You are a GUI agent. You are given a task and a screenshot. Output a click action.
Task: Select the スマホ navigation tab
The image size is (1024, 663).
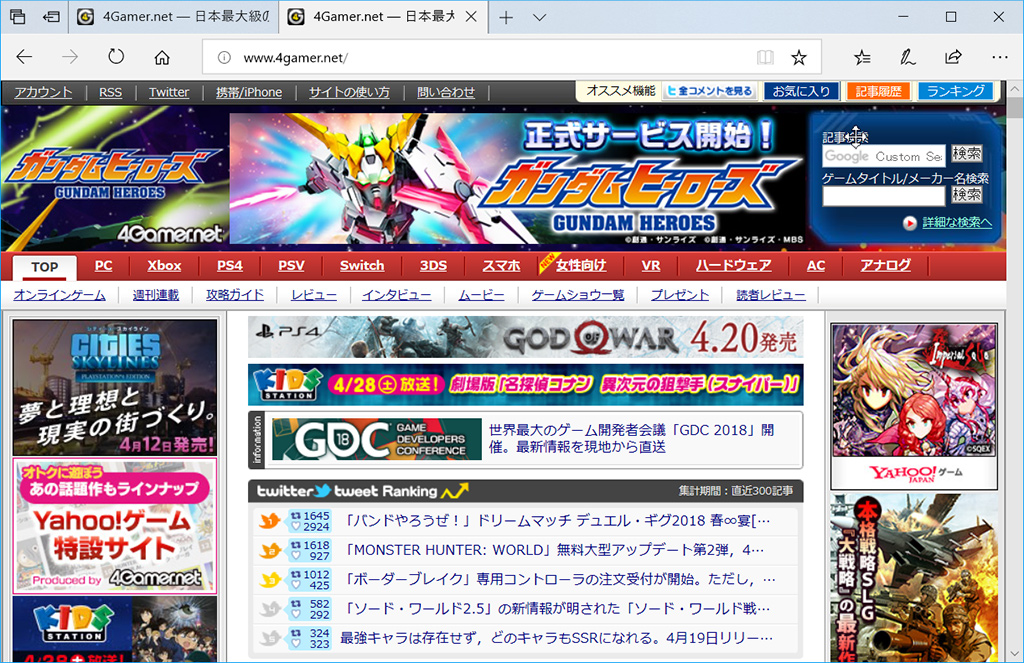[501, 266]
